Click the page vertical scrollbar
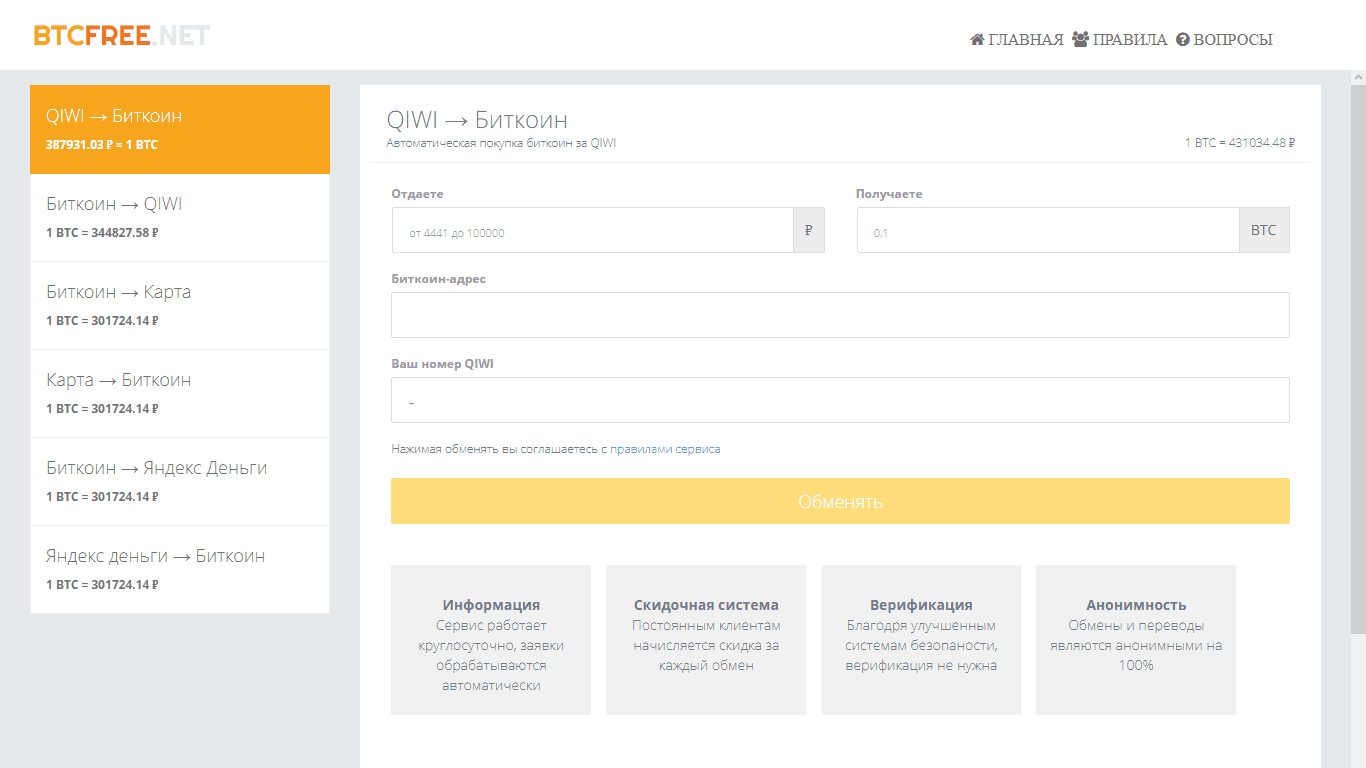 click(1358, 350)
